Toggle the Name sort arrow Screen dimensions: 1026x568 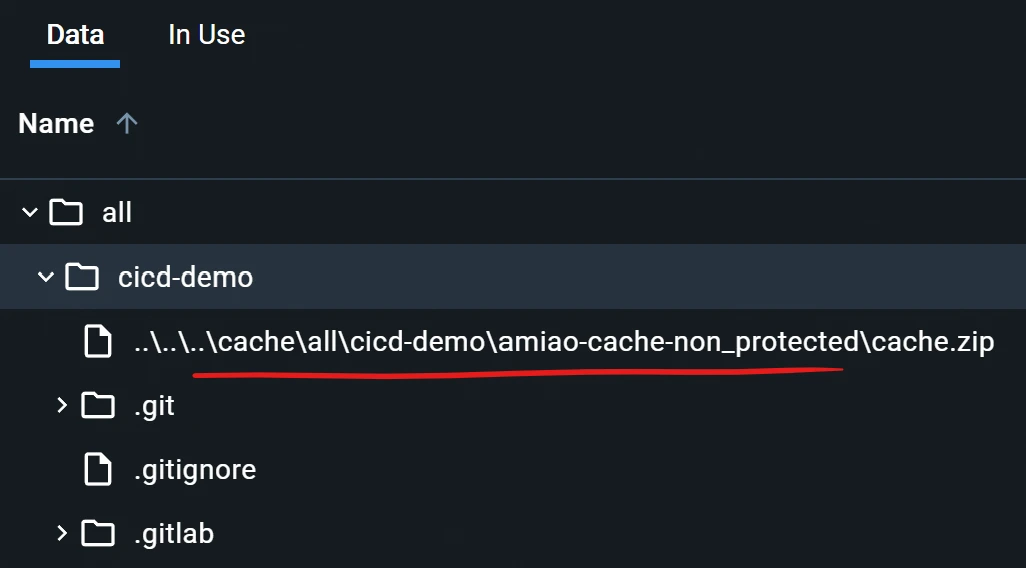127,124
